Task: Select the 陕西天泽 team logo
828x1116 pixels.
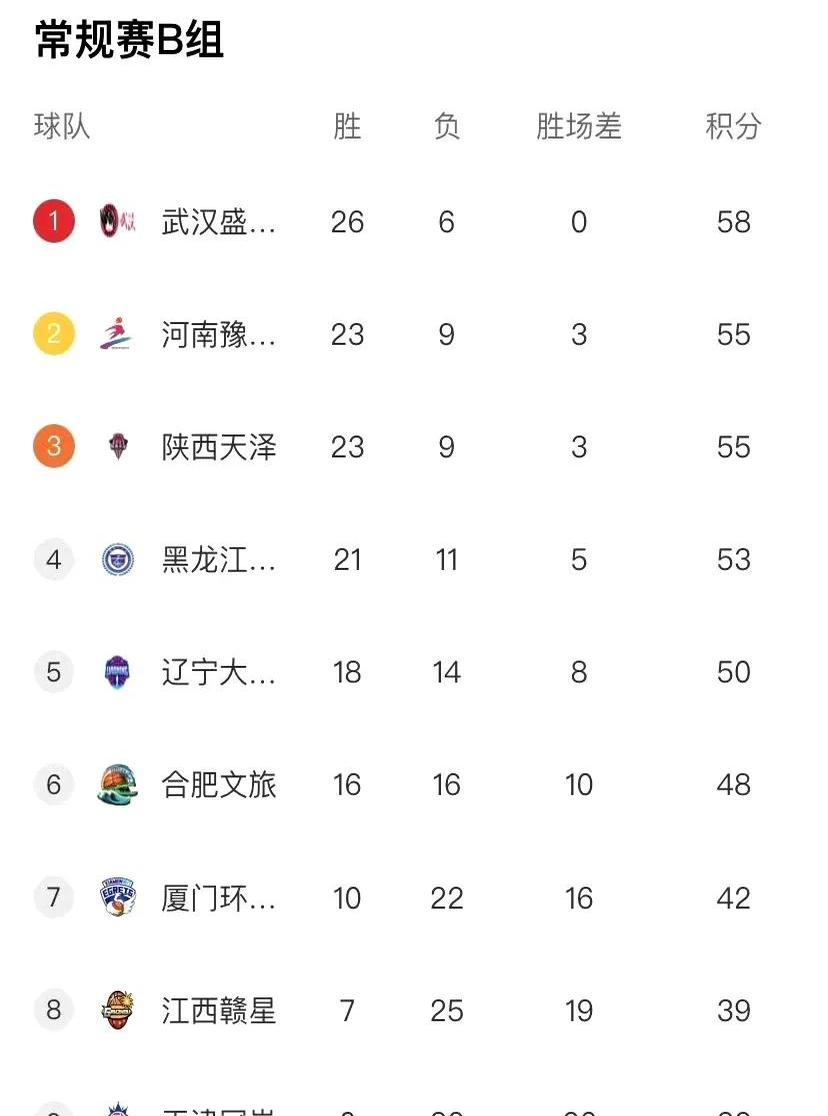Action: point(118,446)
